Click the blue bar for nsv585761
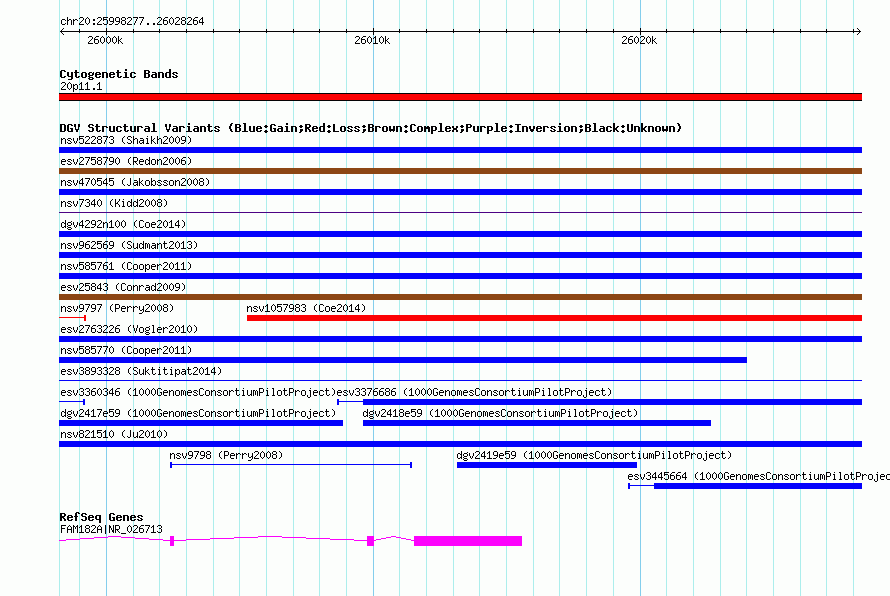The width and height of the screenshot is (890, 596). coord(460,276)
